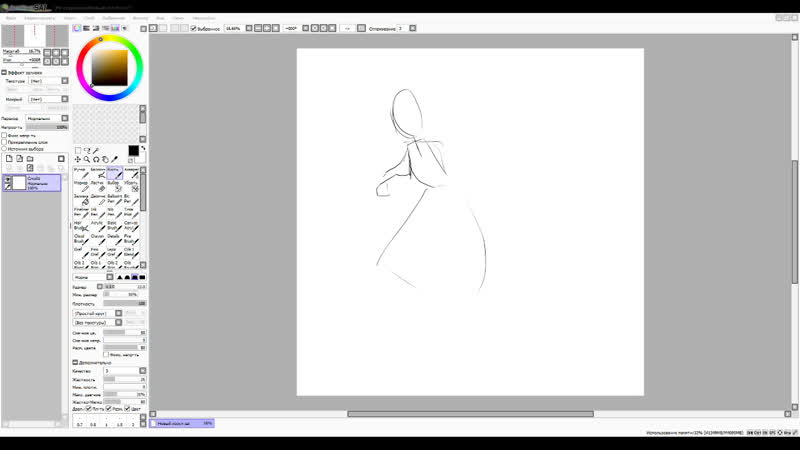This screenshot has height=450, width=800.
Task: Adjust the layer Непрозрачность opacity slider
Action: coord(47,127)
